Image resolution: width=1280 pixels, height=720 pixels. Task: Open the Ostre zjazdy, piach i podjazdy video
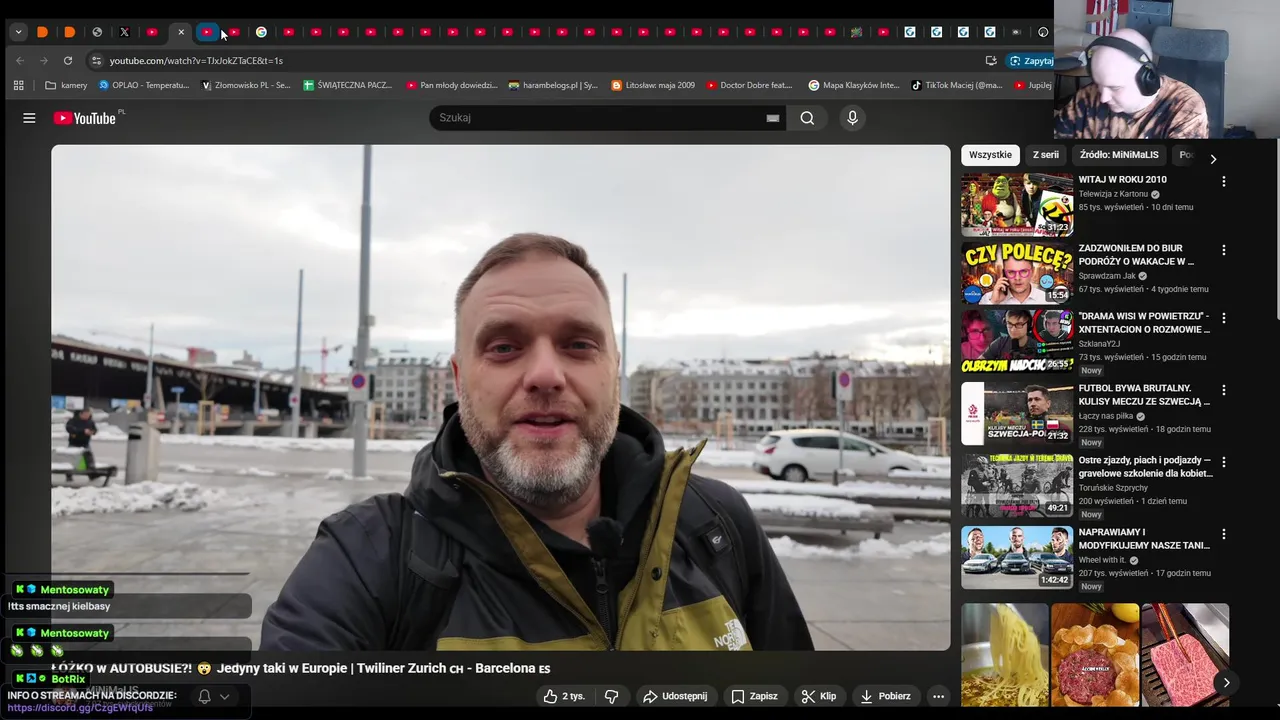1017,485
